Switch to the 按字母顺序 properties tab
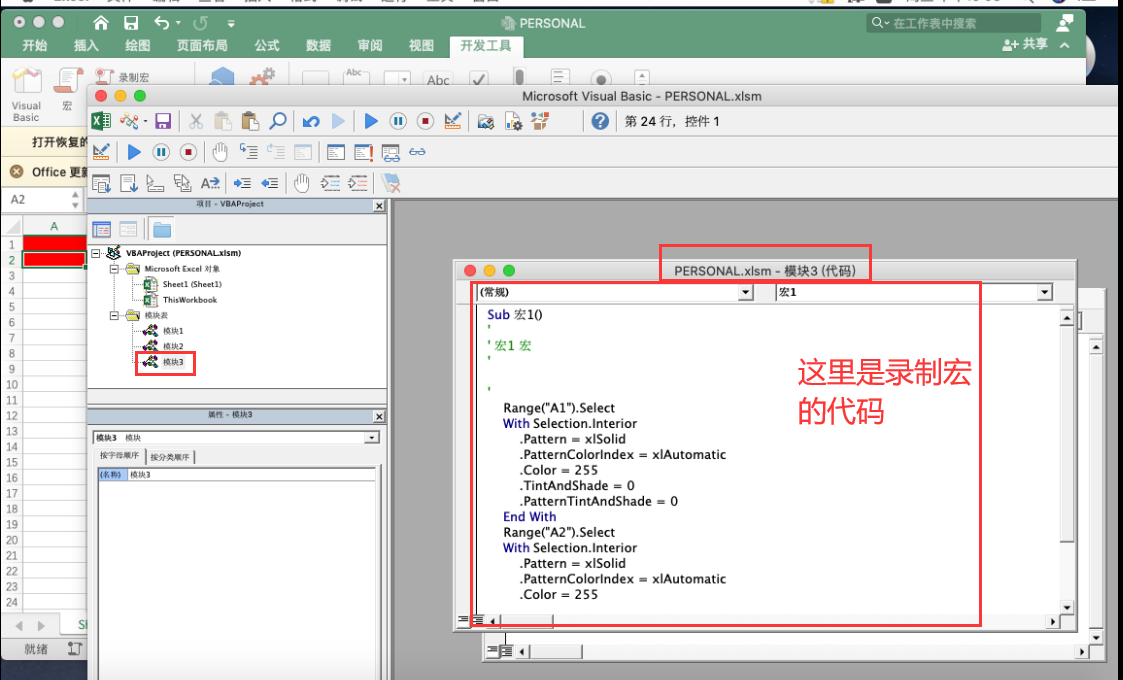 (x=120, y=456)
